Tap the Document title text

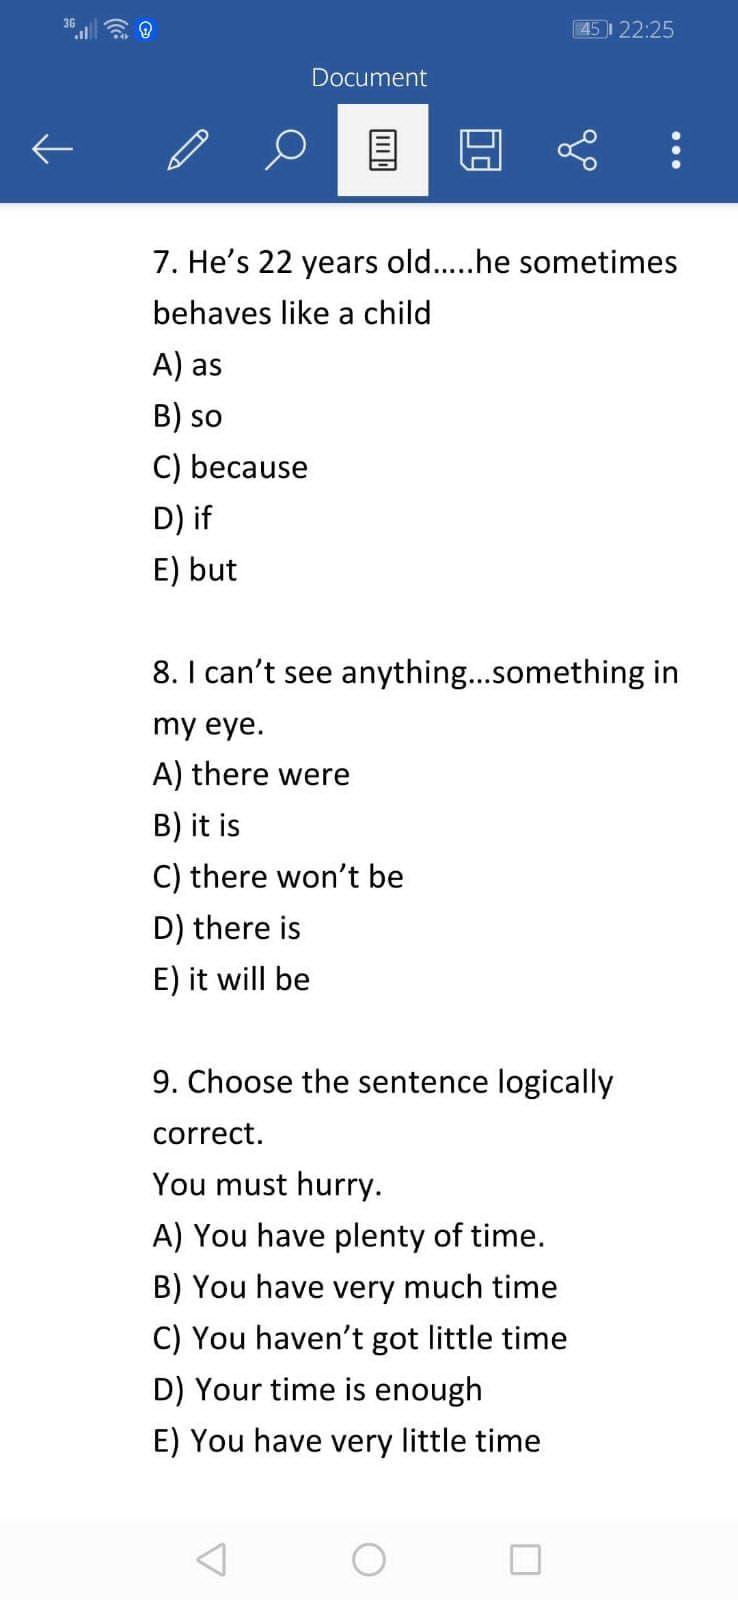(368, 77)
